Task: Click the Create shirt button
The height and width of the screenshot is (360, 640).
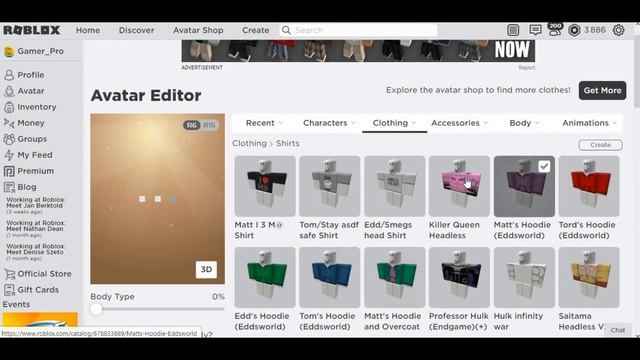Action: [600, 145]
